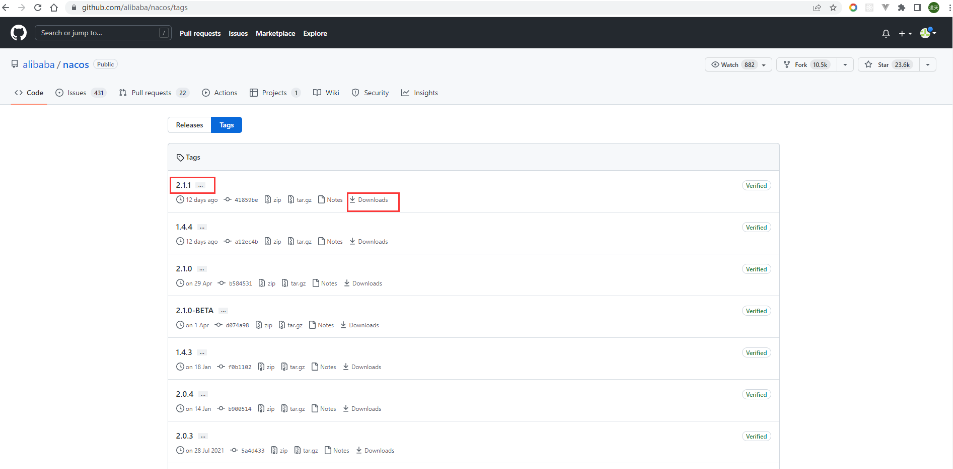Expand the Fork dropdown arrow
953x469 pixels.
point(845,64)
